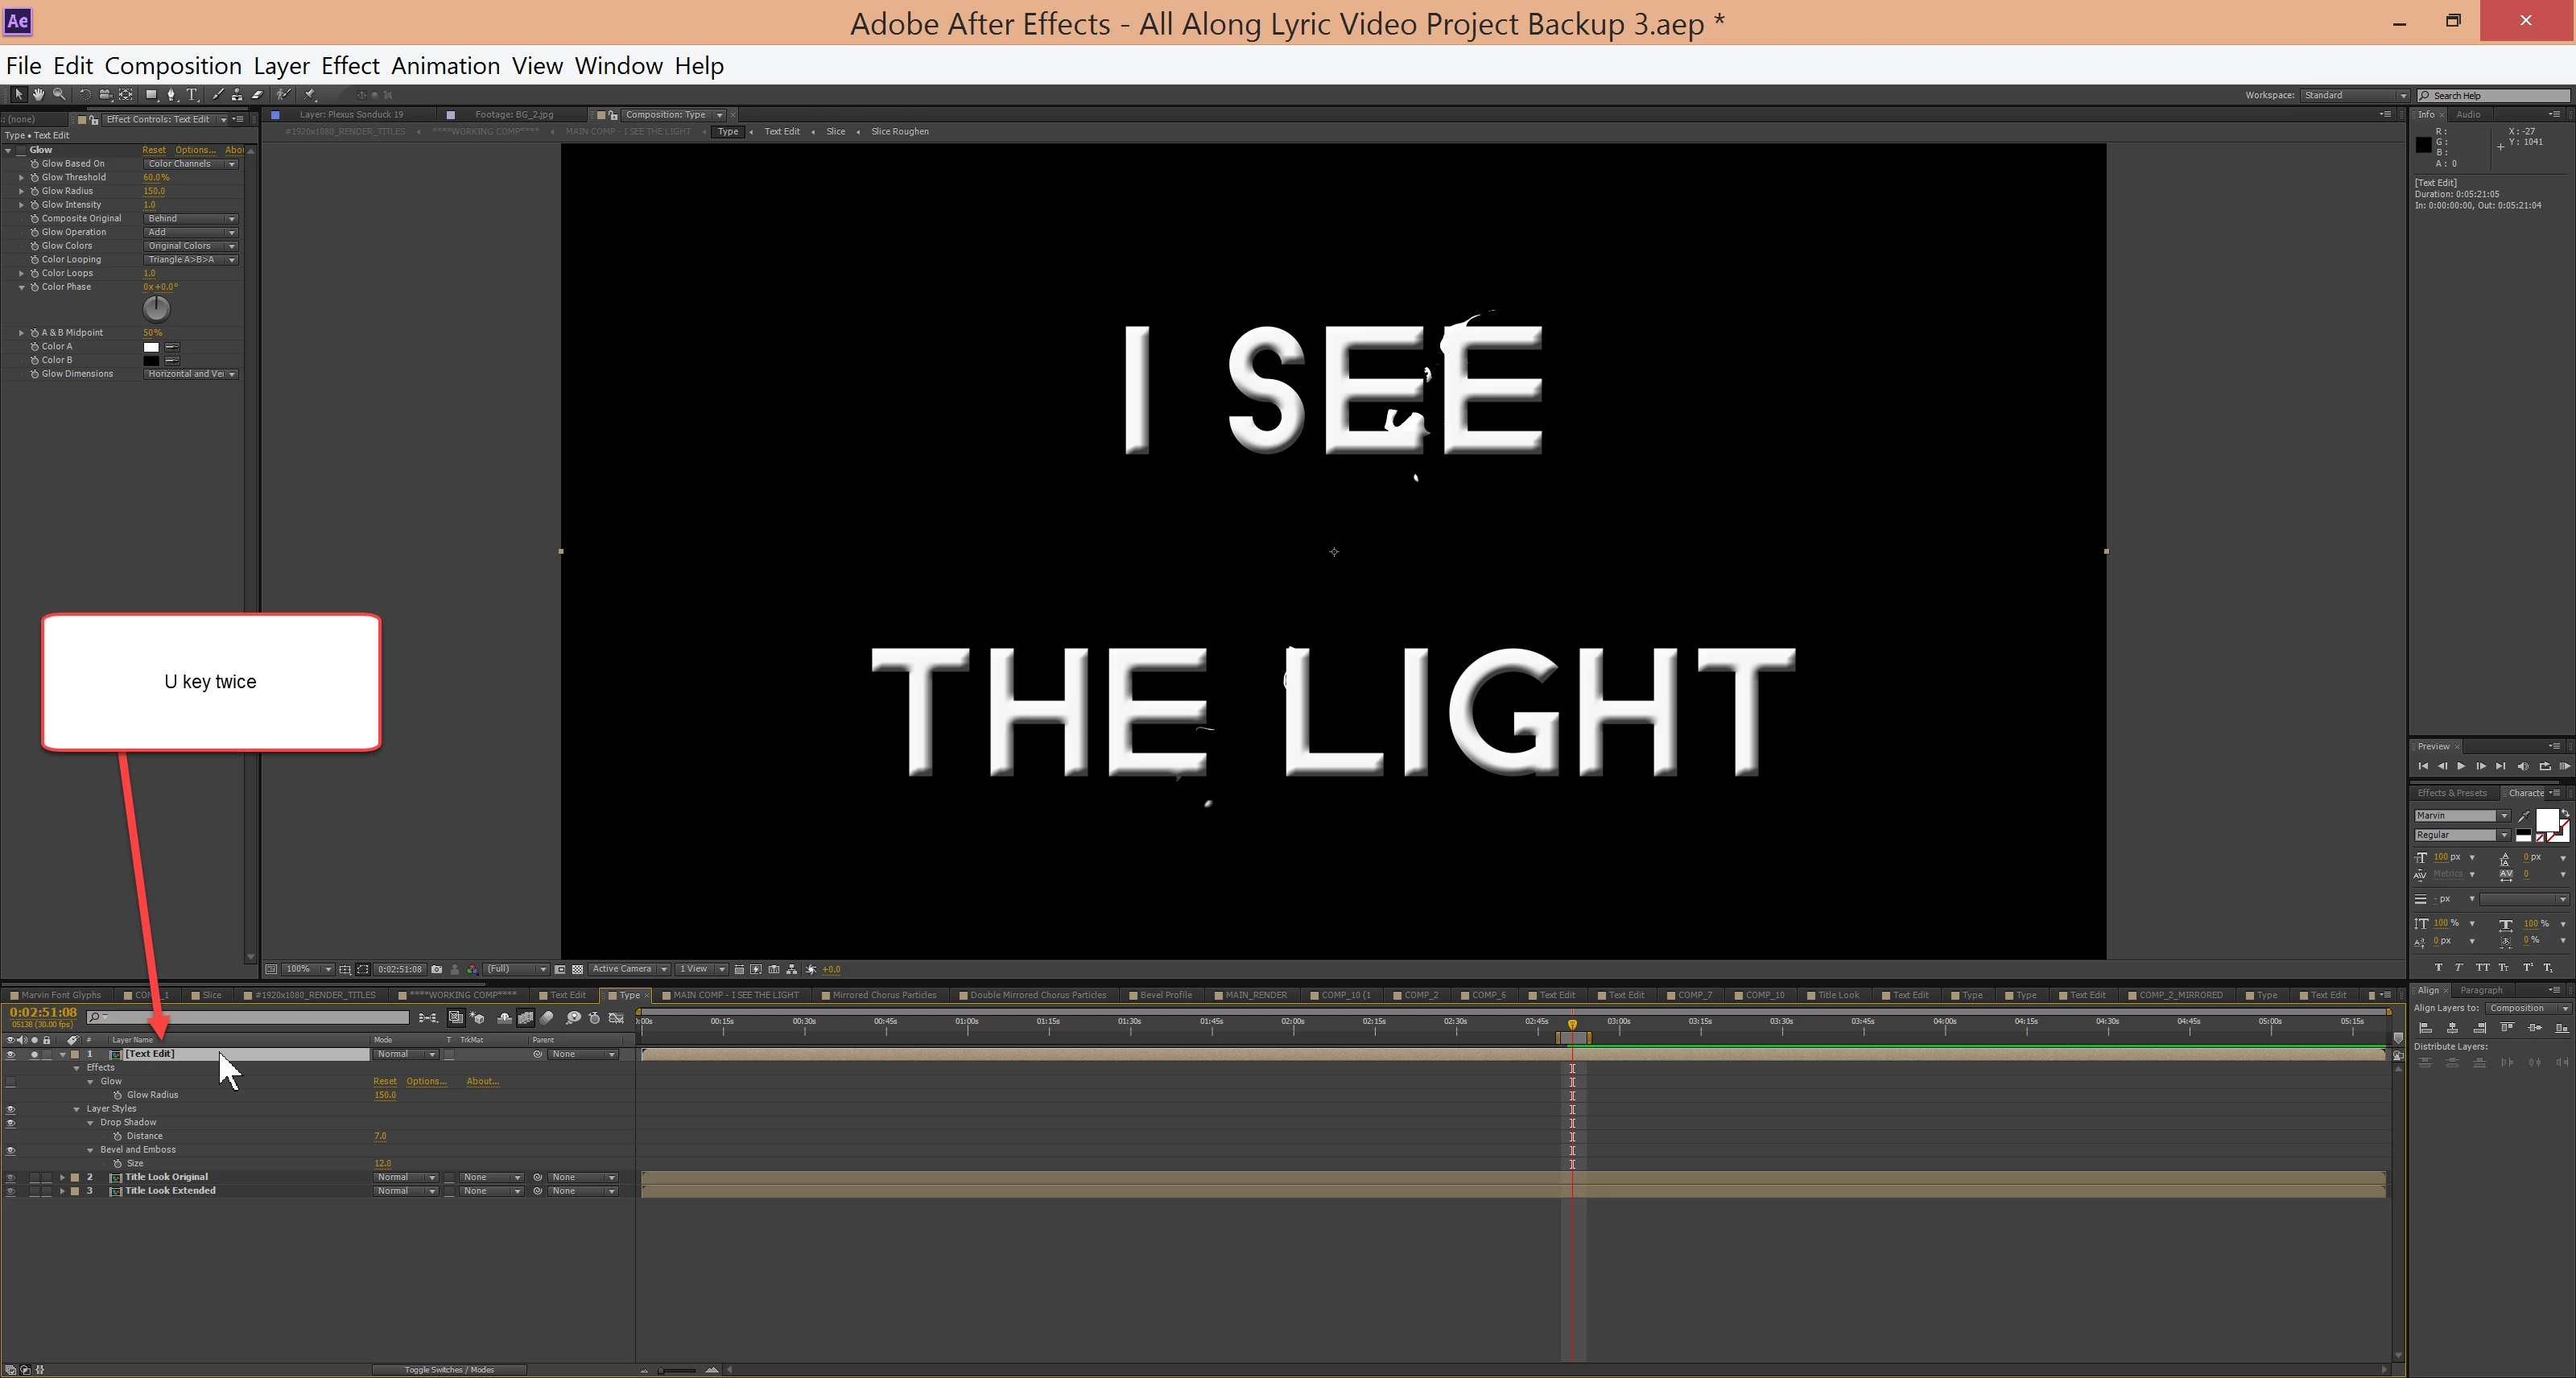This screenshot has width=2576, height=1378.
Task: Select the Pen tool
Action: point(171,95)
